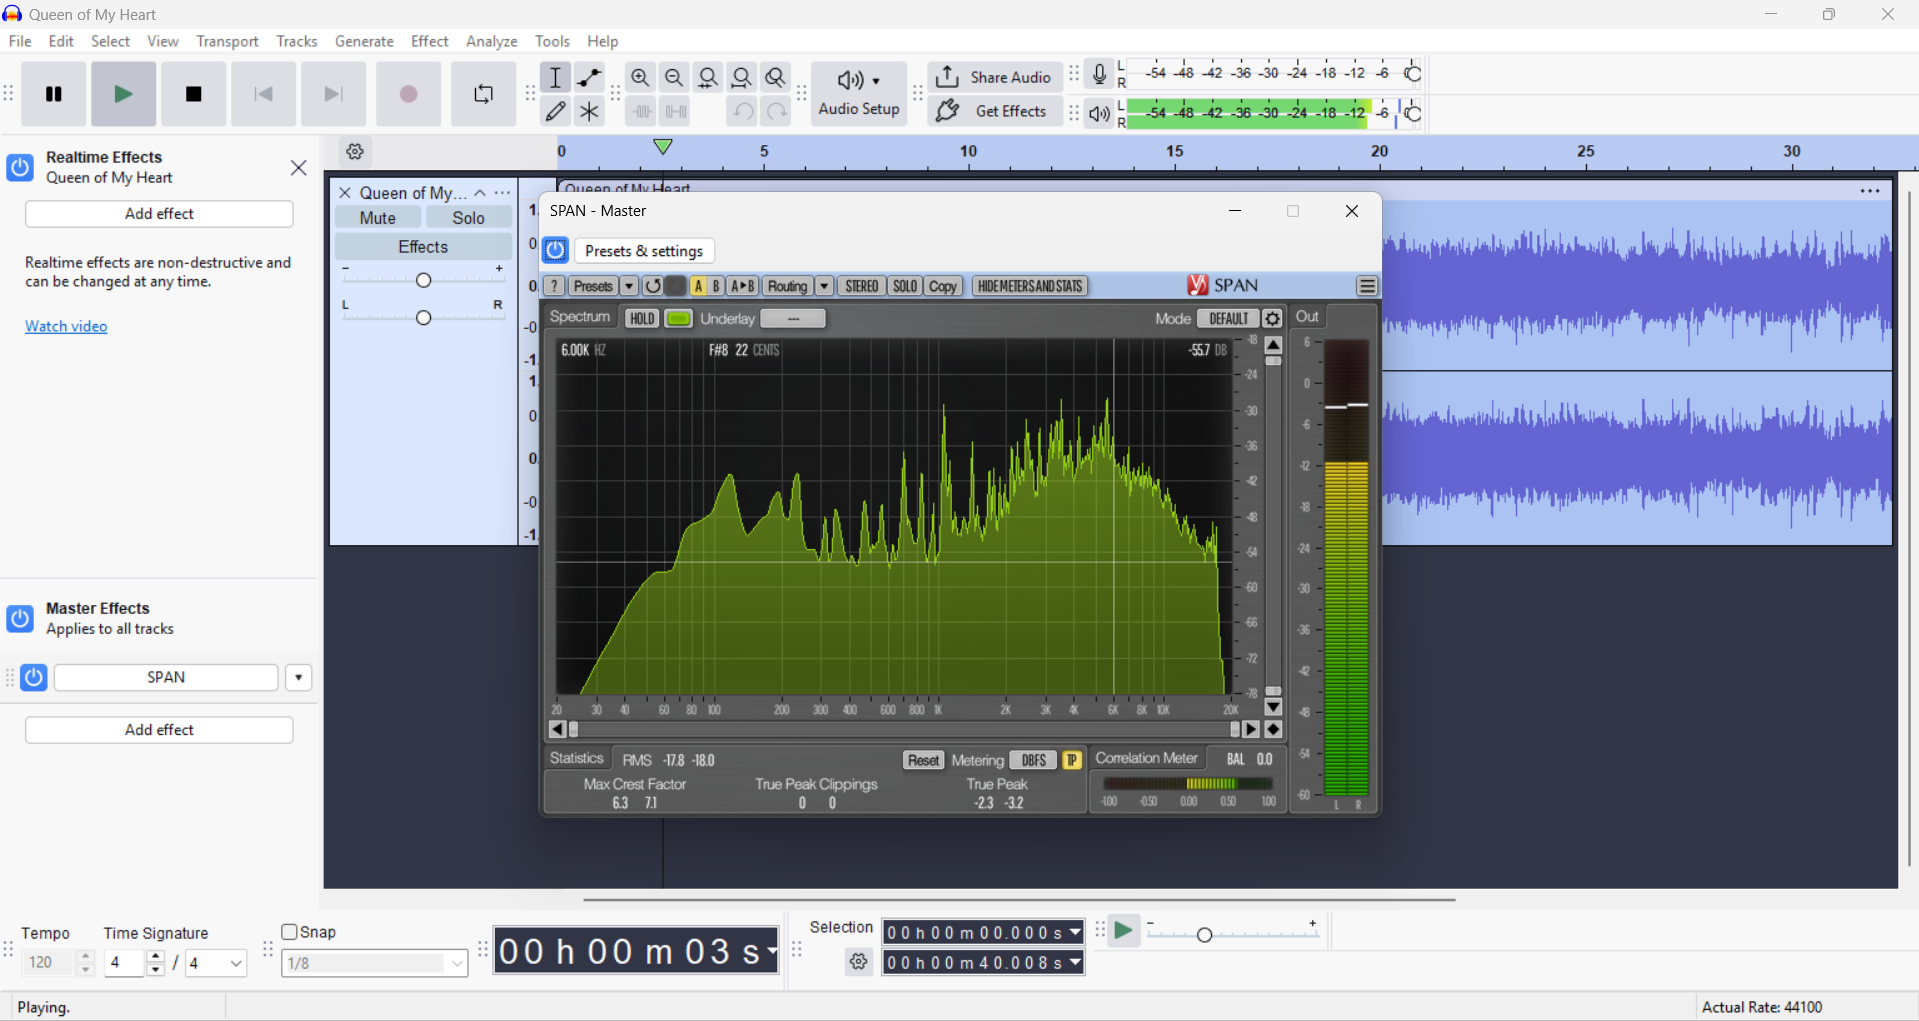Open the timeline options gear

(355, 152)
